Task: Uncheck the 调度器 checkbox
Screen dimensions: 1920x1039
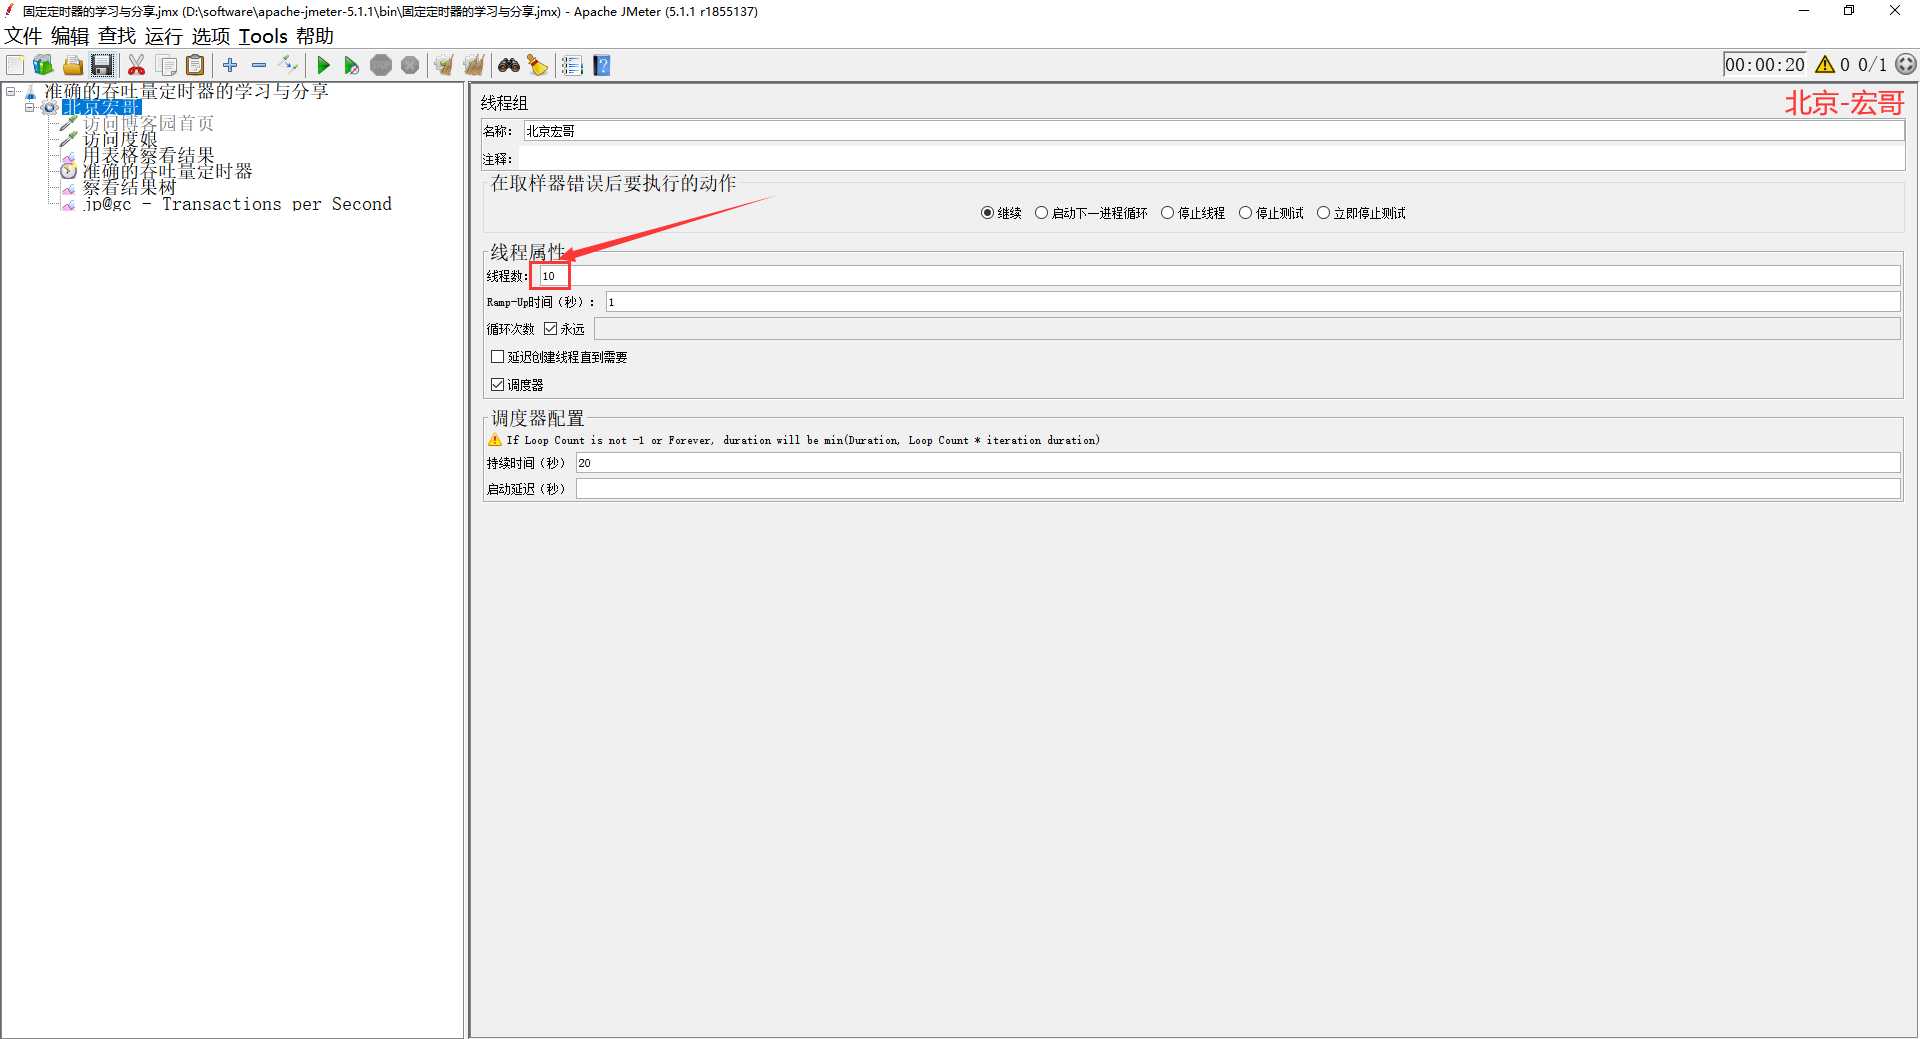Action: click(x=497, y=384)
